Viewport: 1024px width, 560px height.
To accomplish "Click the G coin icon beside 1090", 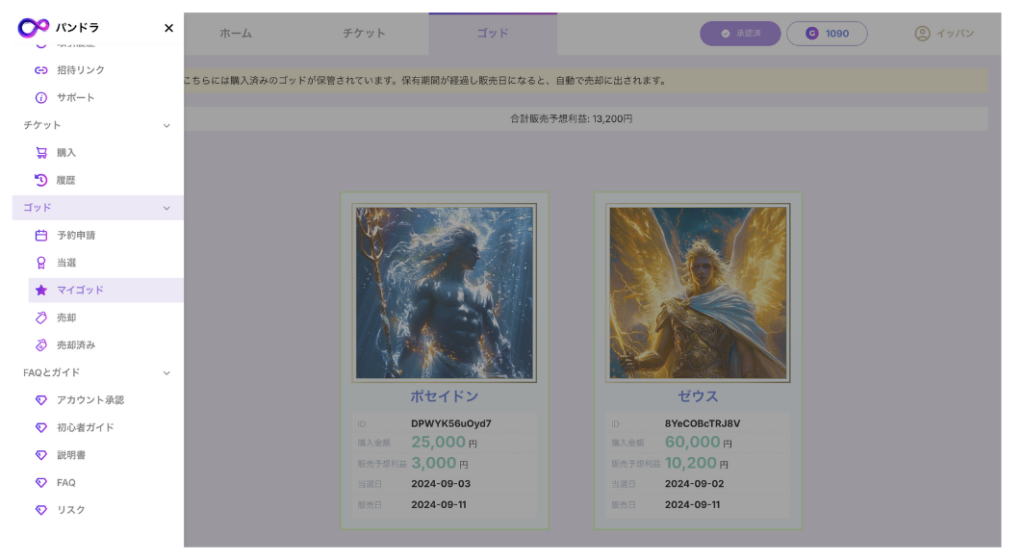I will pos(812,33).
